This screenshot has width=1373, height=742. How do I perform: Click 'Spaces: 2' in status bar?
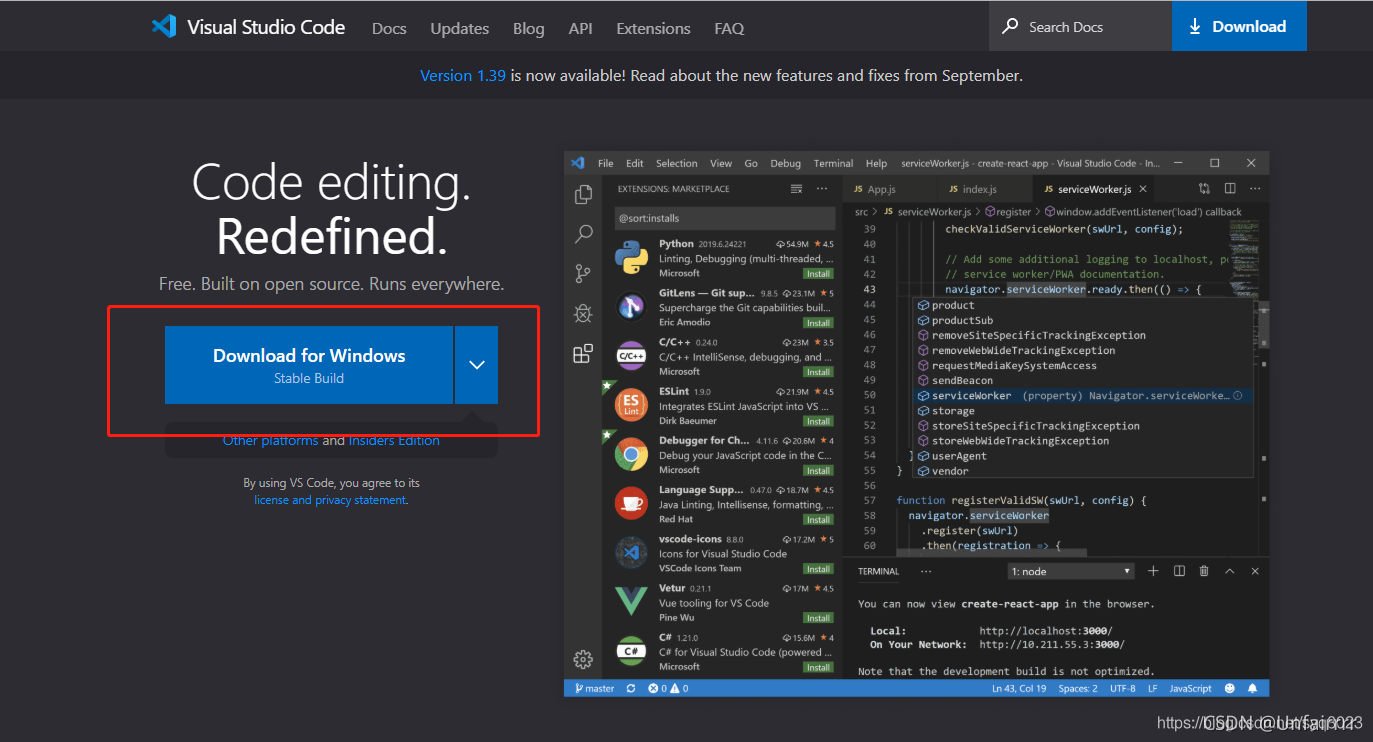(1078, 688)
